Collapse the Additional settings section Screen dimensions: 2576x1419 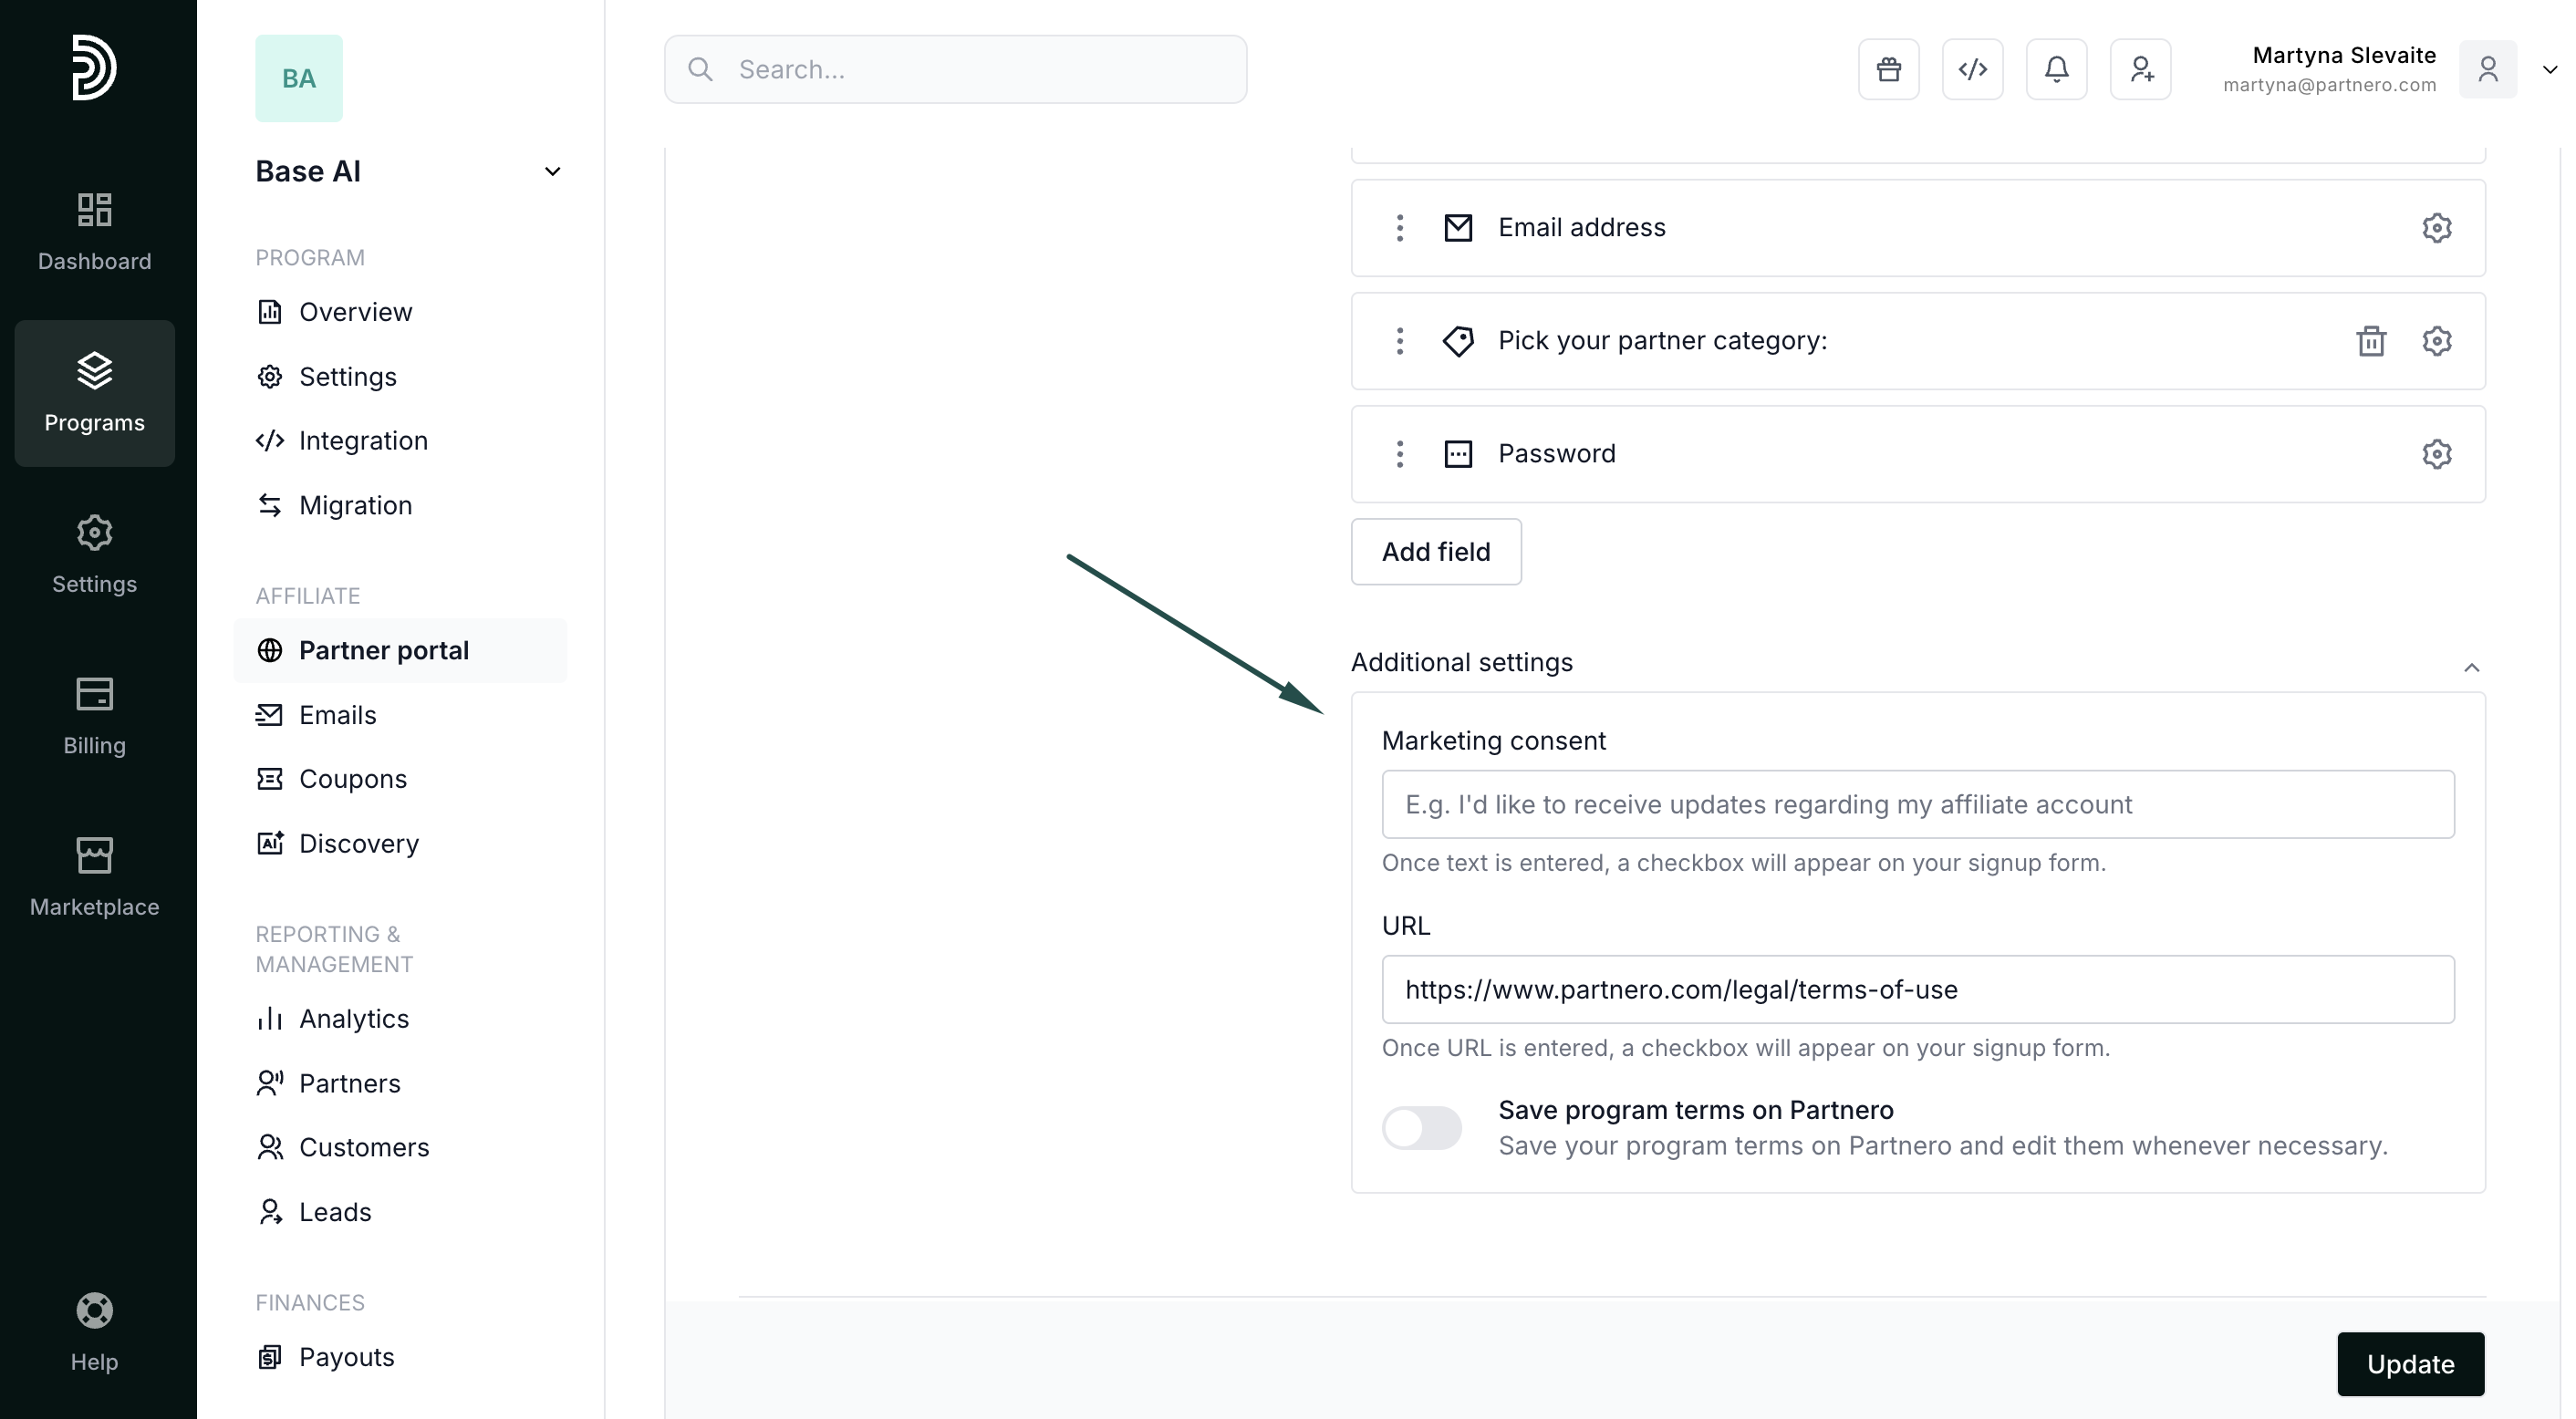click(2471, 667)
